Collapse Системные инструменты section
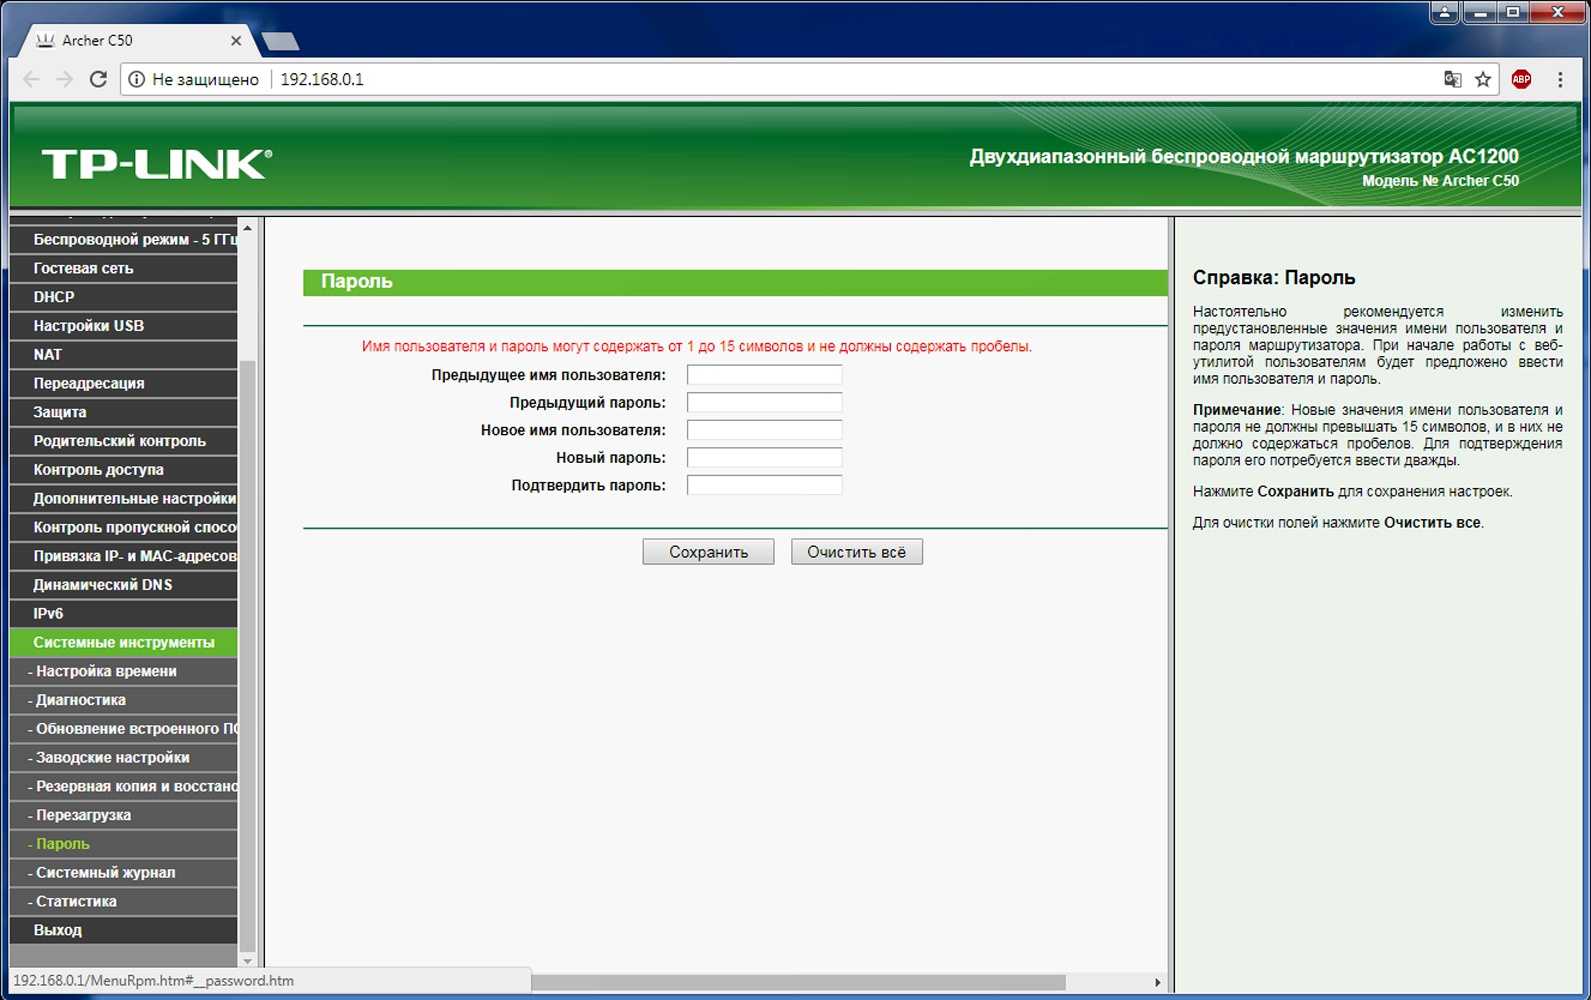 pyautogui.click(x=123, y=643)
